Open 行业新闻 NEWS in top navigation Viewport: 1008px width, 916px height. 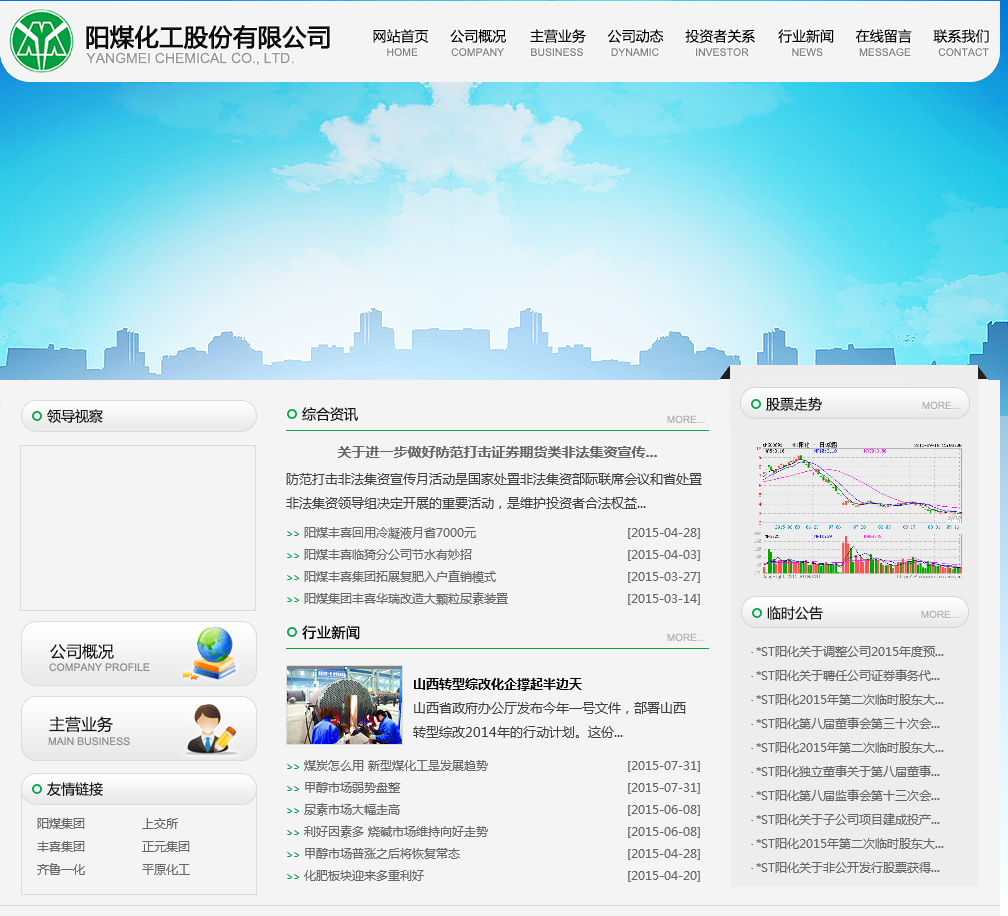(806, 43)
